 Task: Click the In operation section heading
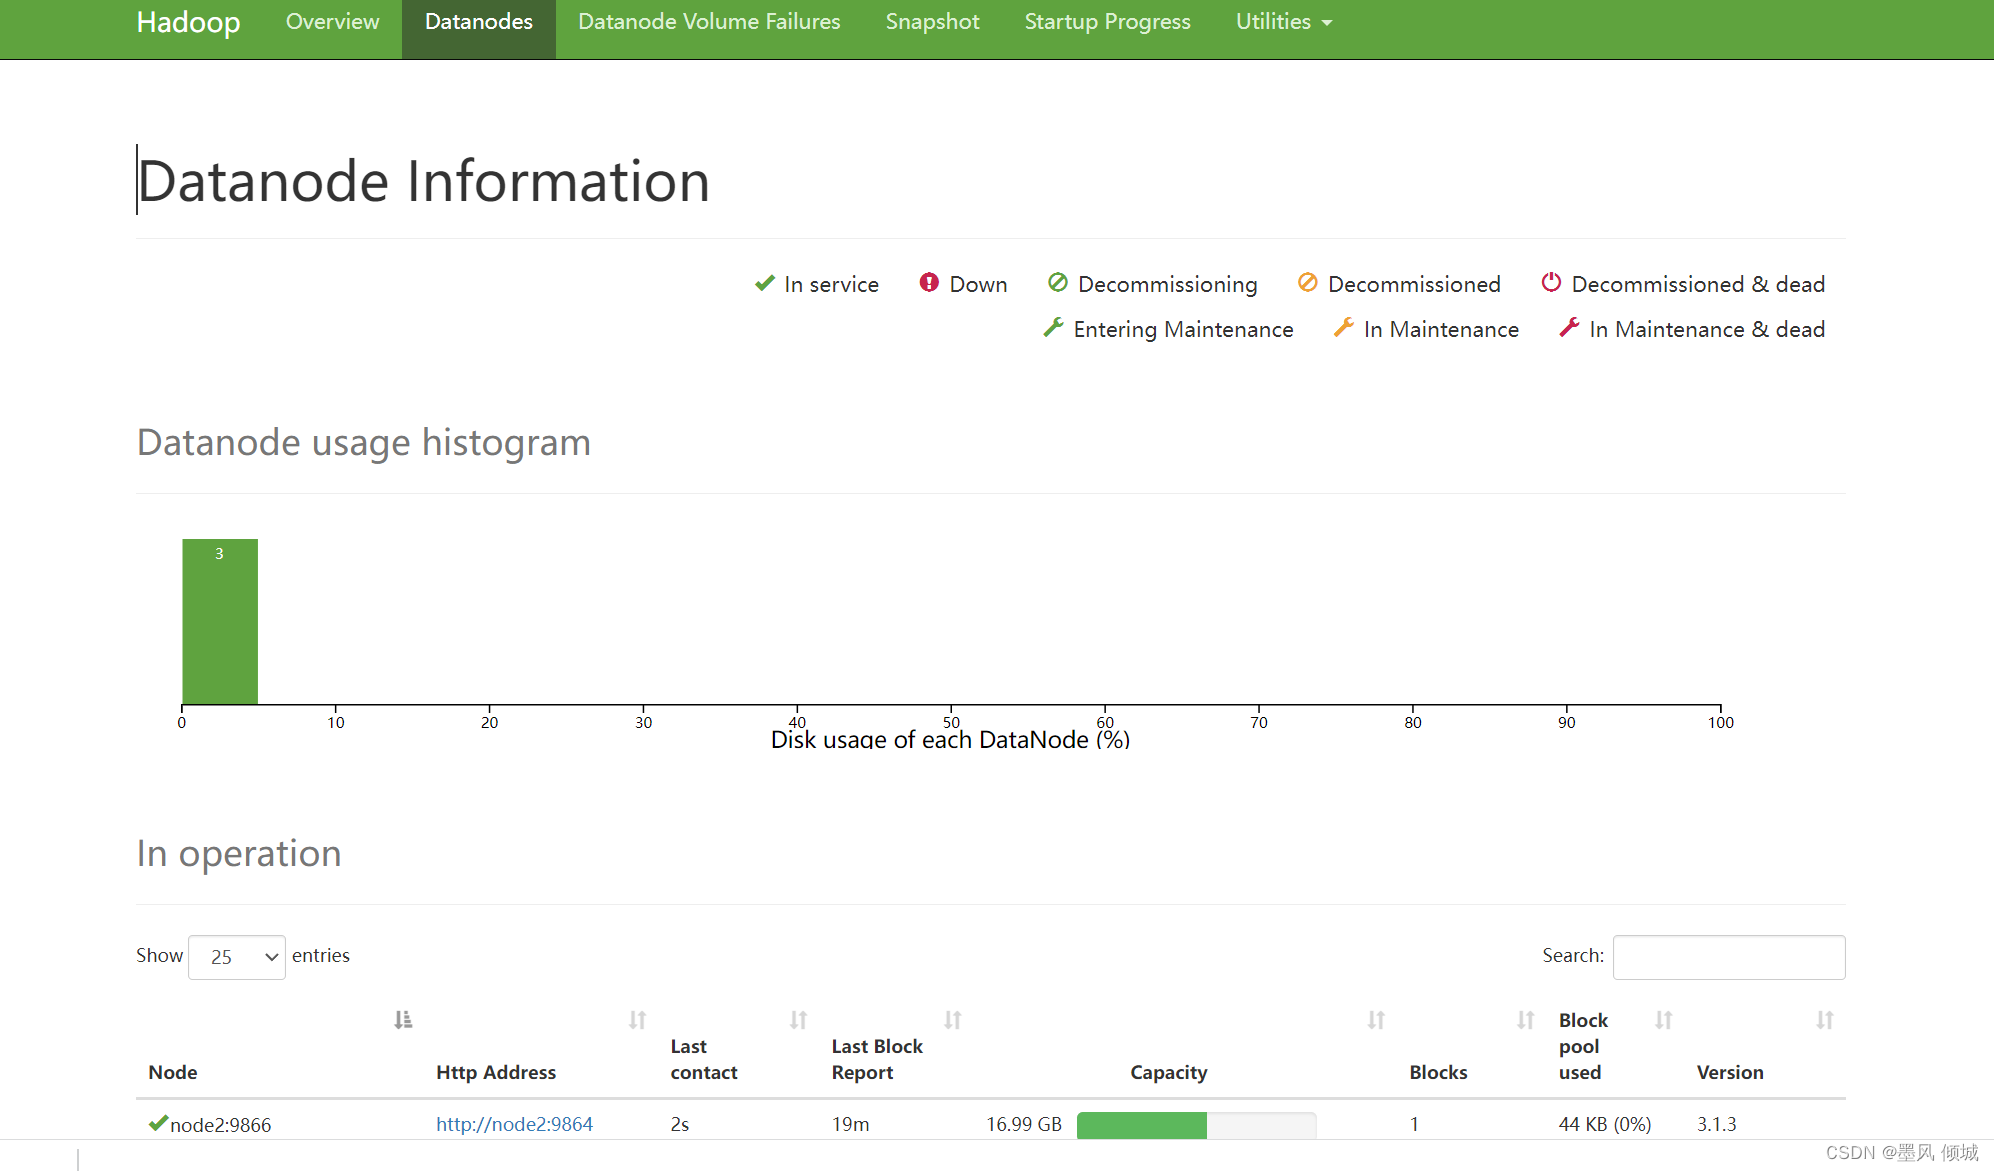239,853
